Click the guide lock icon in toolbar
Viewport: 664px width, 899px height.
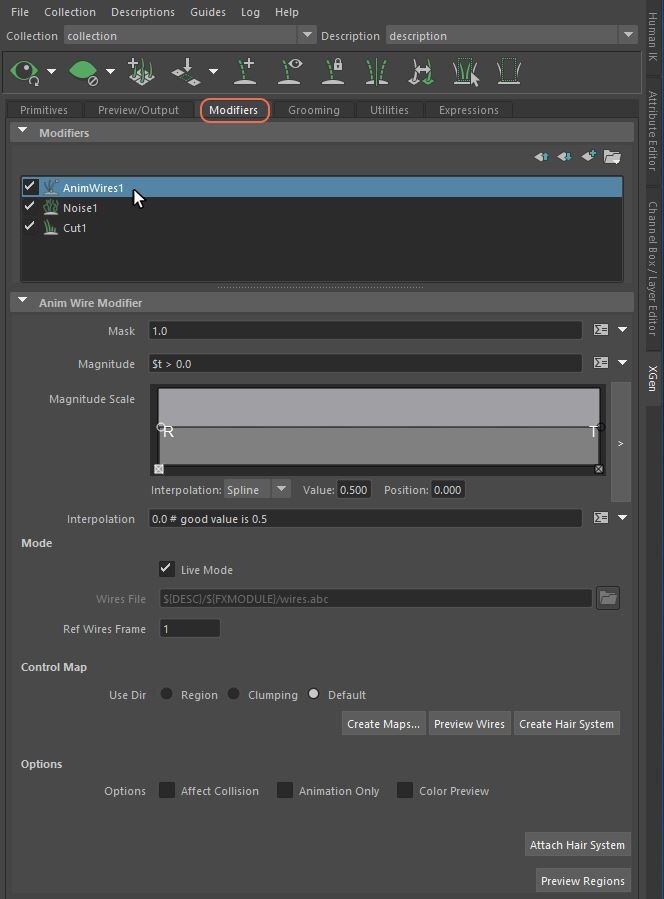(333, 72)
